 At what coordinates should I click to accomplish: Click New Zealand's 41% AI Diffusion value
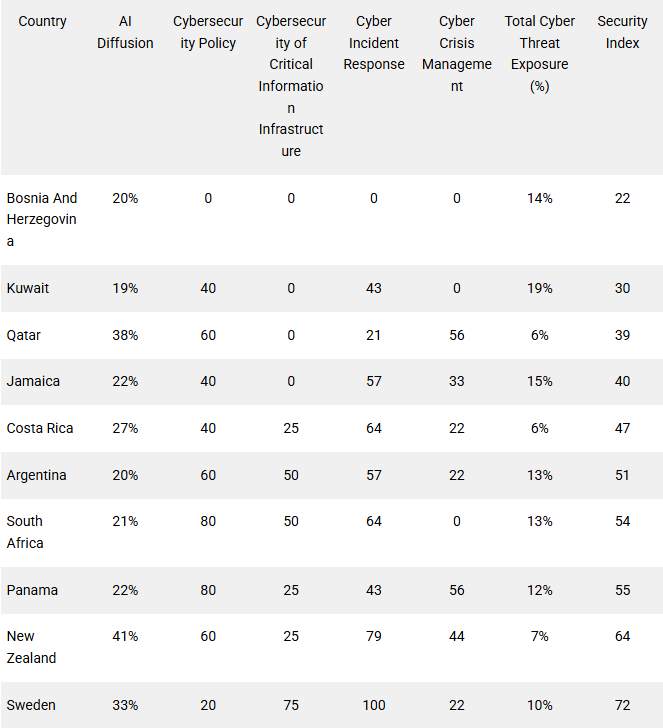[125, 636]
